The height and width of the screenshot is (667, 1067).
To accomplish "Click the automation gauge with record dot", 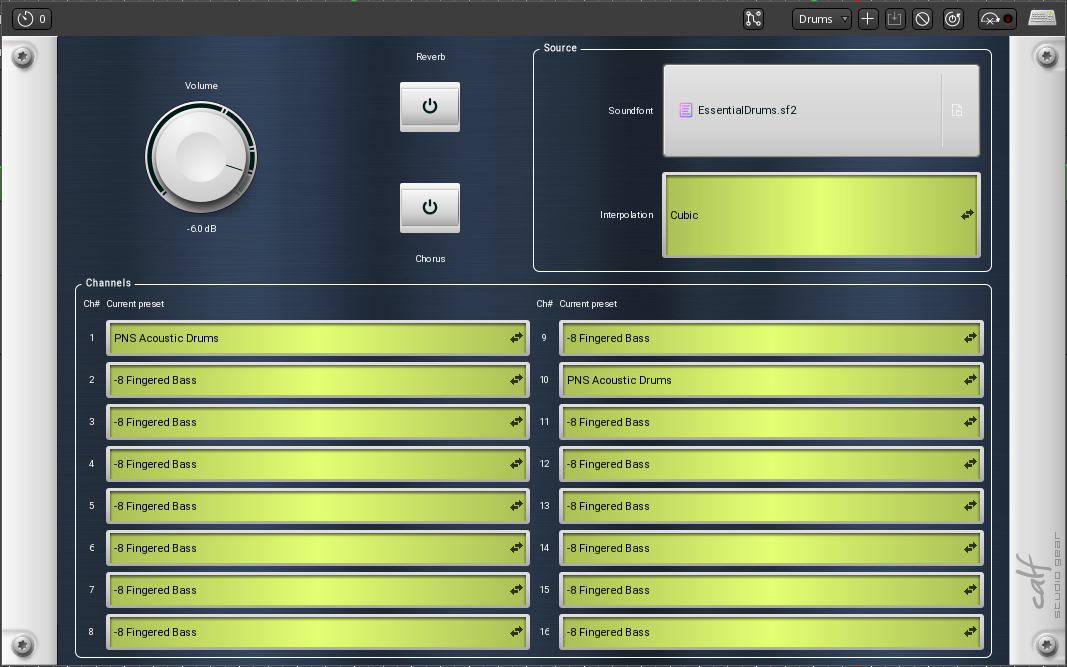I will coord(996,19).
